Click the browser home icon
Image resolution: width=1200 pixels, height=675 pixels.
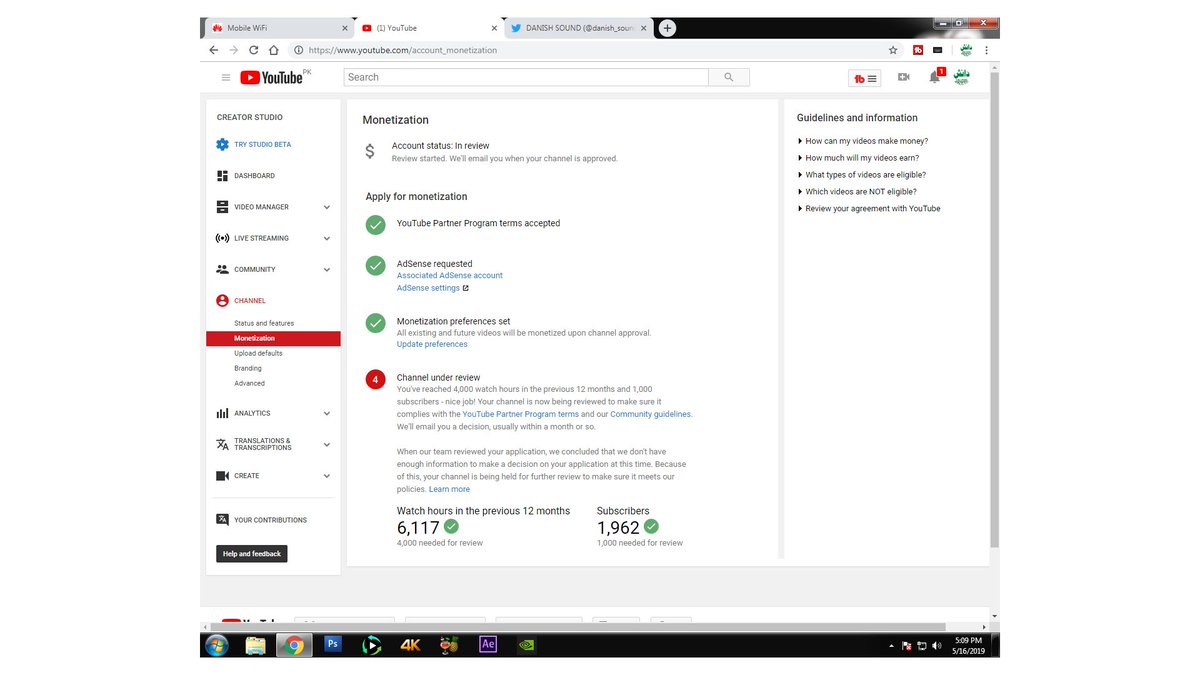[274, 50]
